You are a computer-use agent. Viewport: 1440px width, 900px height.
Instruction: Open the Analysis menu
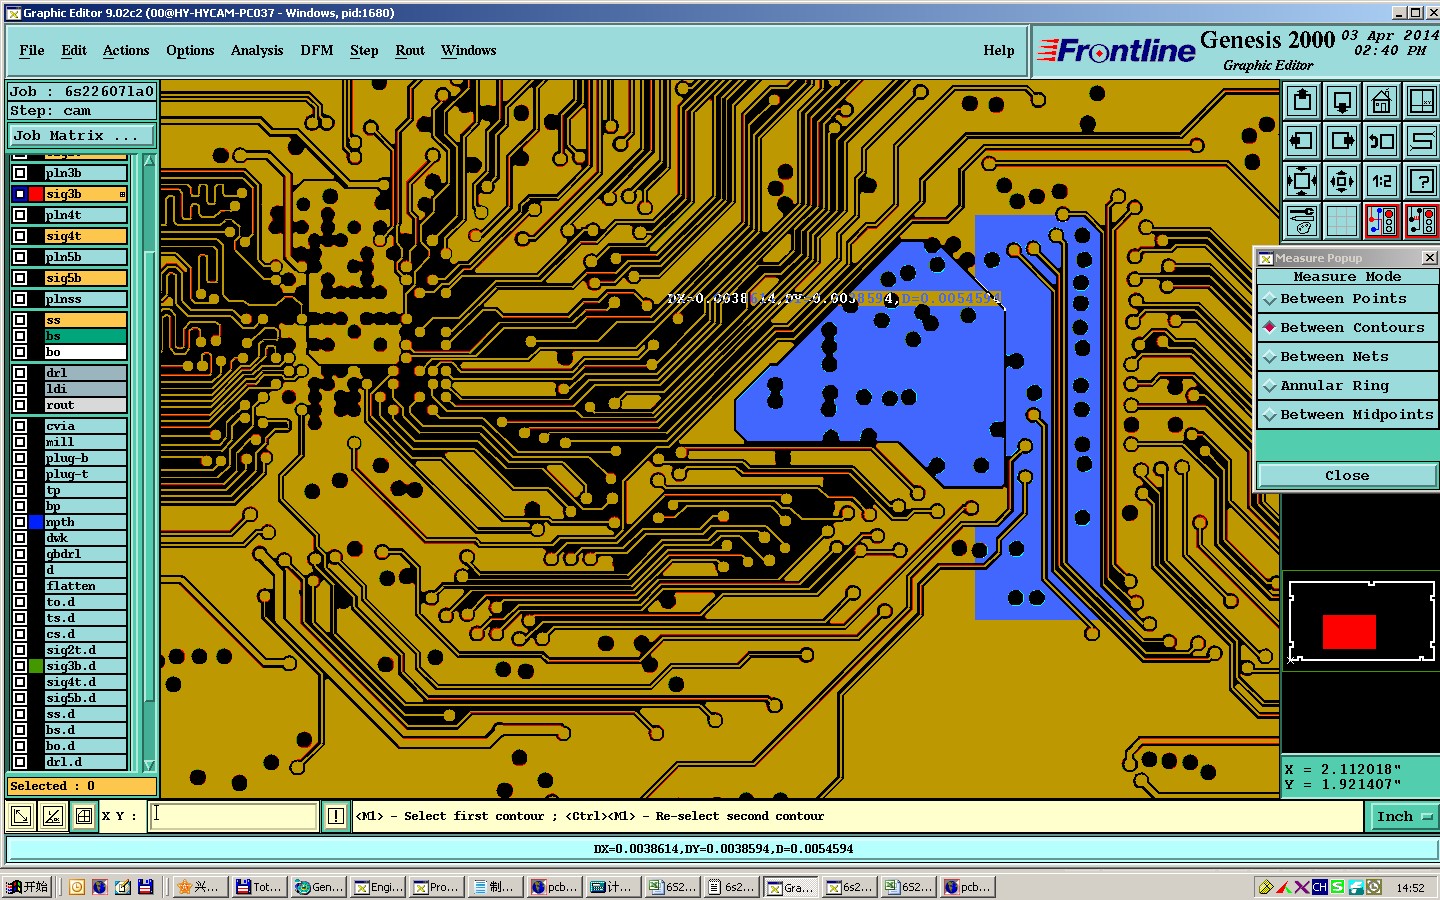point(257,51)
